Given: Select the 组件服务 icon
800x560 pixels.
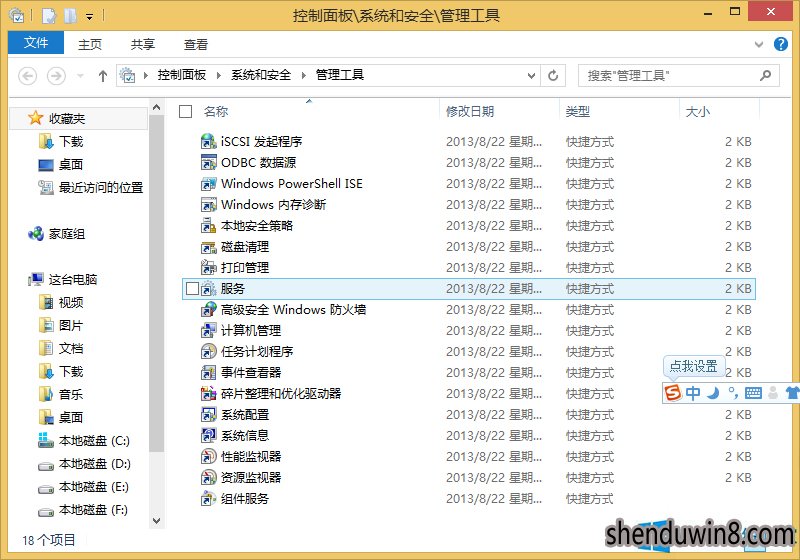Looking at the screenshot, I should (208, 498).
